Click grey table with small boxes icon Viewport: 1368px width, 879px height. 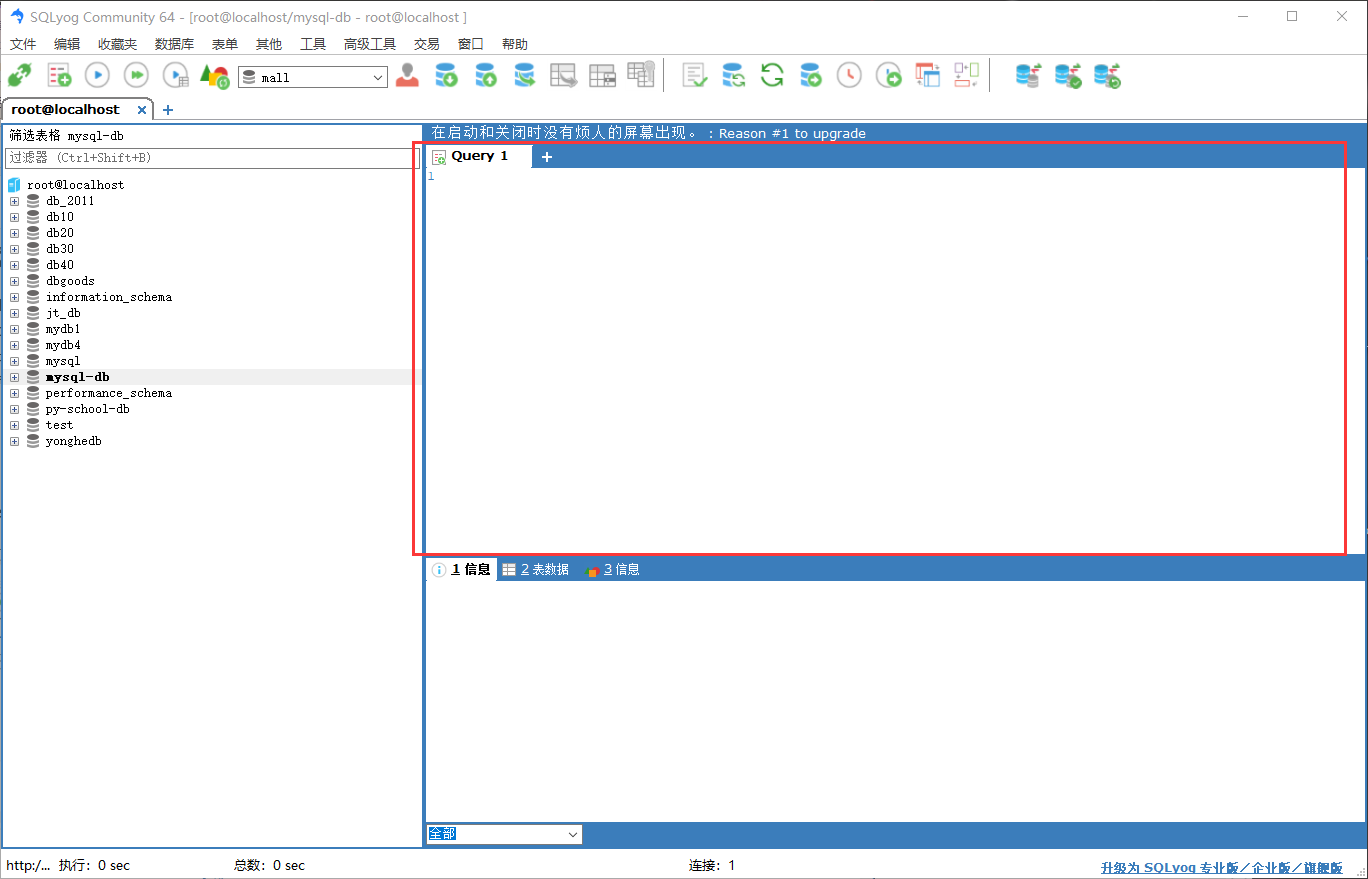(602, 76)
